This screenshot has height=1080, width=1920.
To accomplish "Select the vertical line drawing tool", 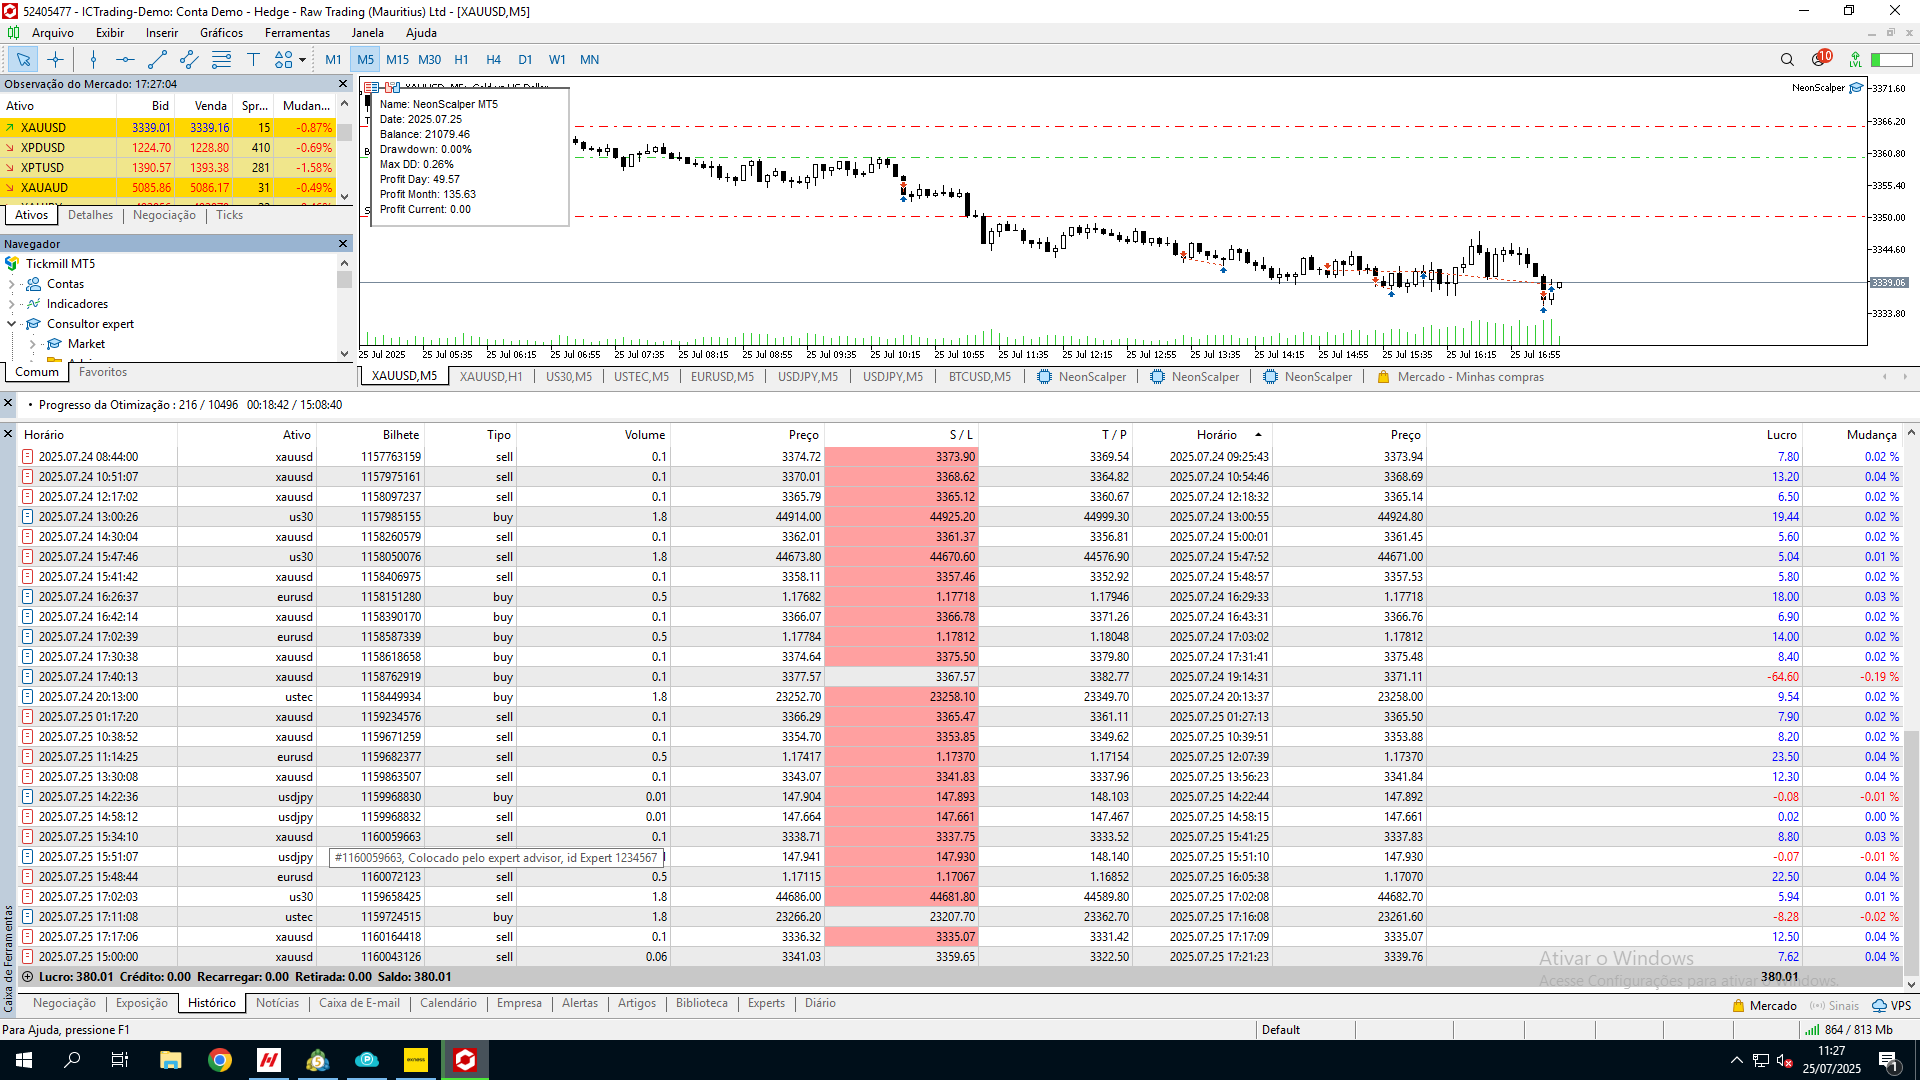I will (x=93, y=60).
